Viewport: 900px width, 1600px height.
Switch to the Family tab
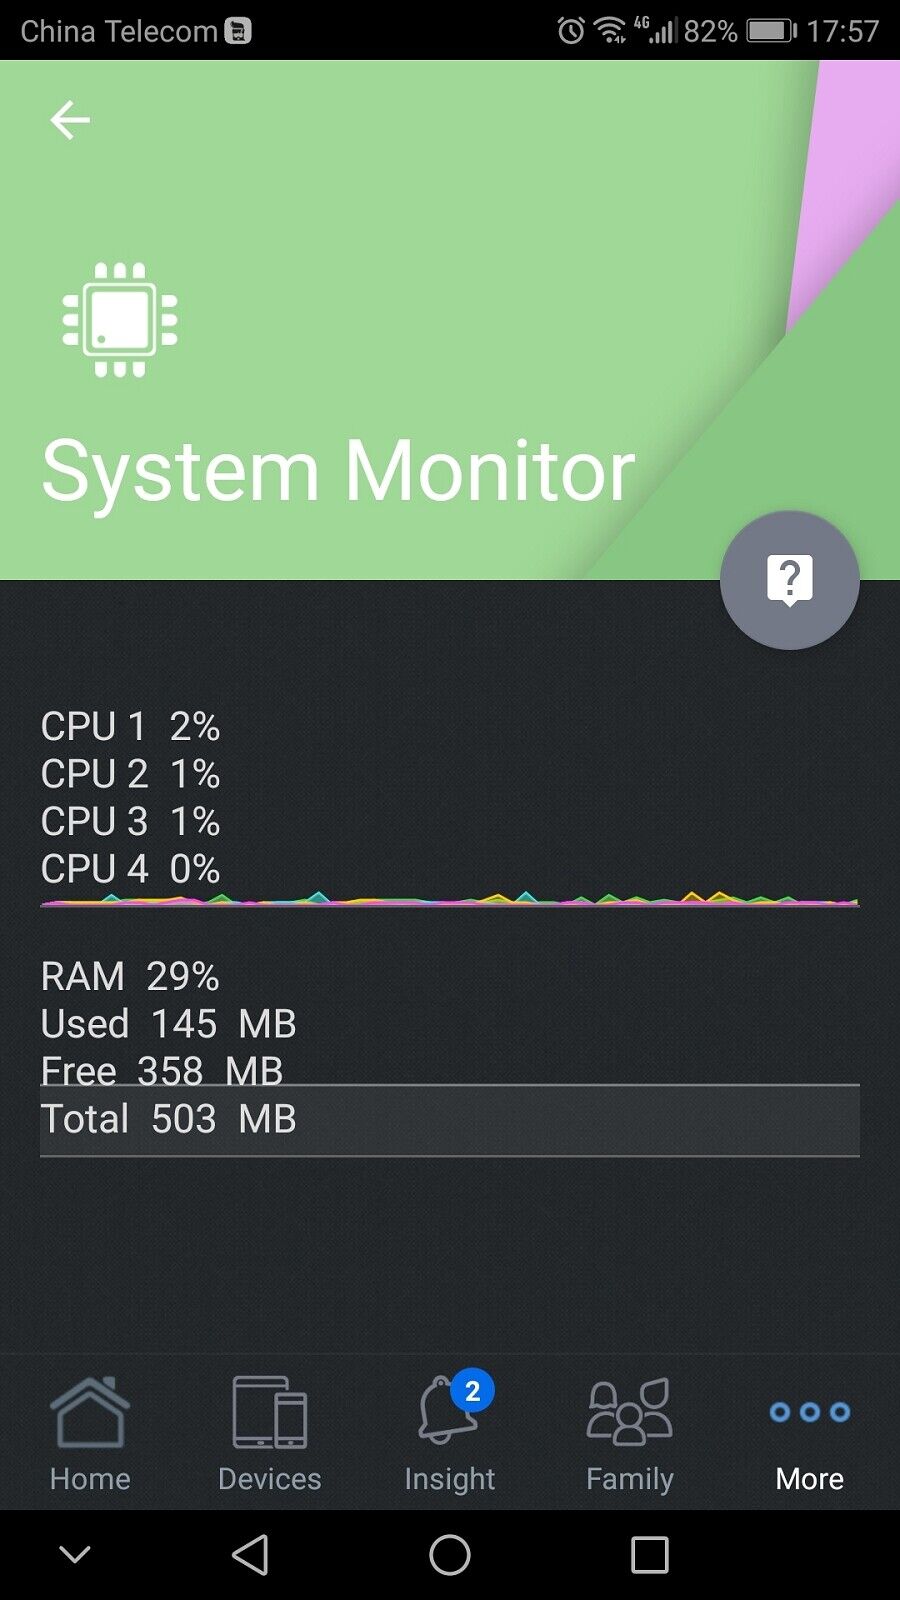[630, 1433]
